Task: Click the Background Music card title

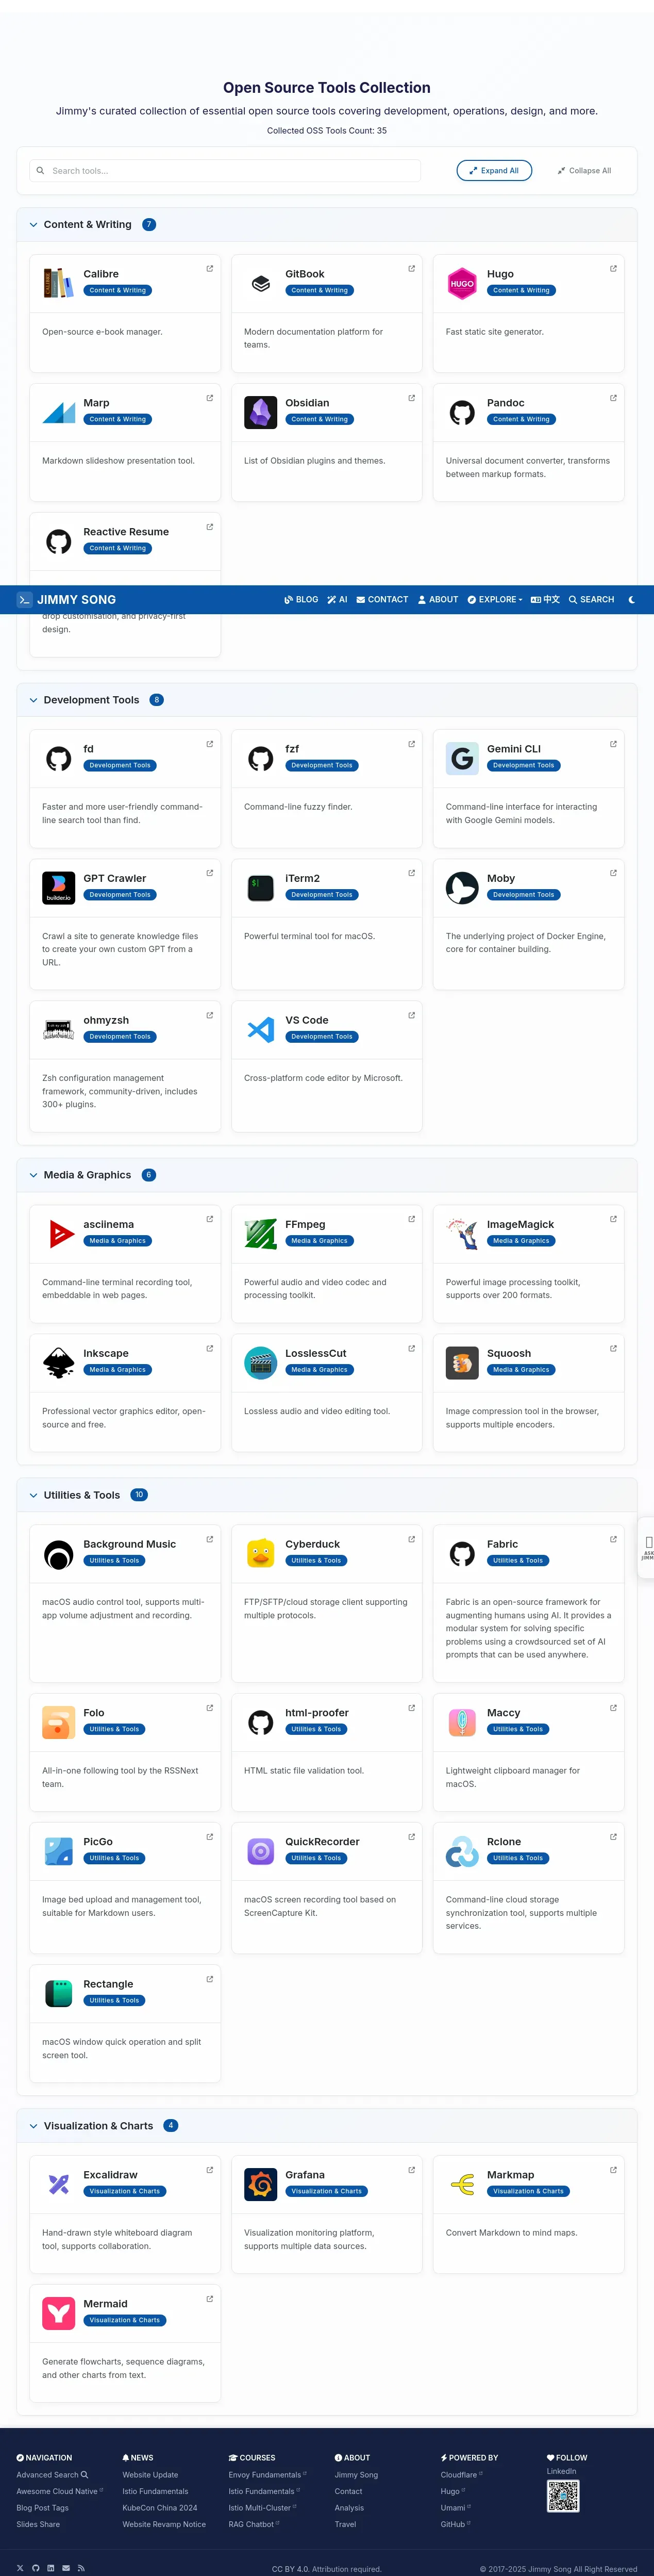Action: (x=129, y=1544)
